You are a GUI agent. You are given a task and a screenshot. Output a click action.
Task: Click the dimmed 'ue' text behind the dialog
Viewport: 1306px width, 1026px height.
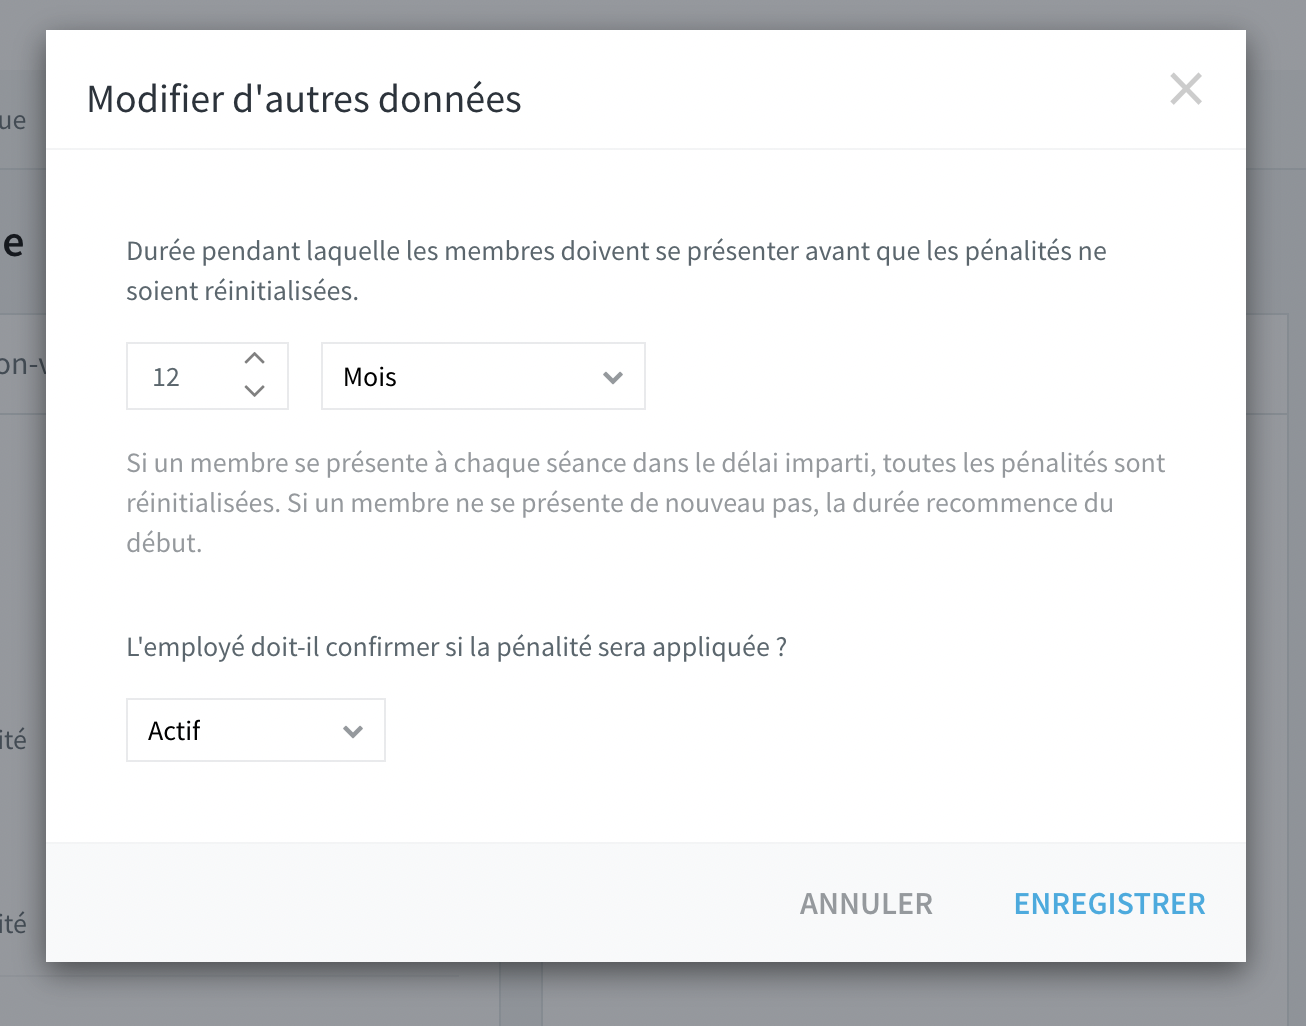pyautogui.click(x=13, y=122)
